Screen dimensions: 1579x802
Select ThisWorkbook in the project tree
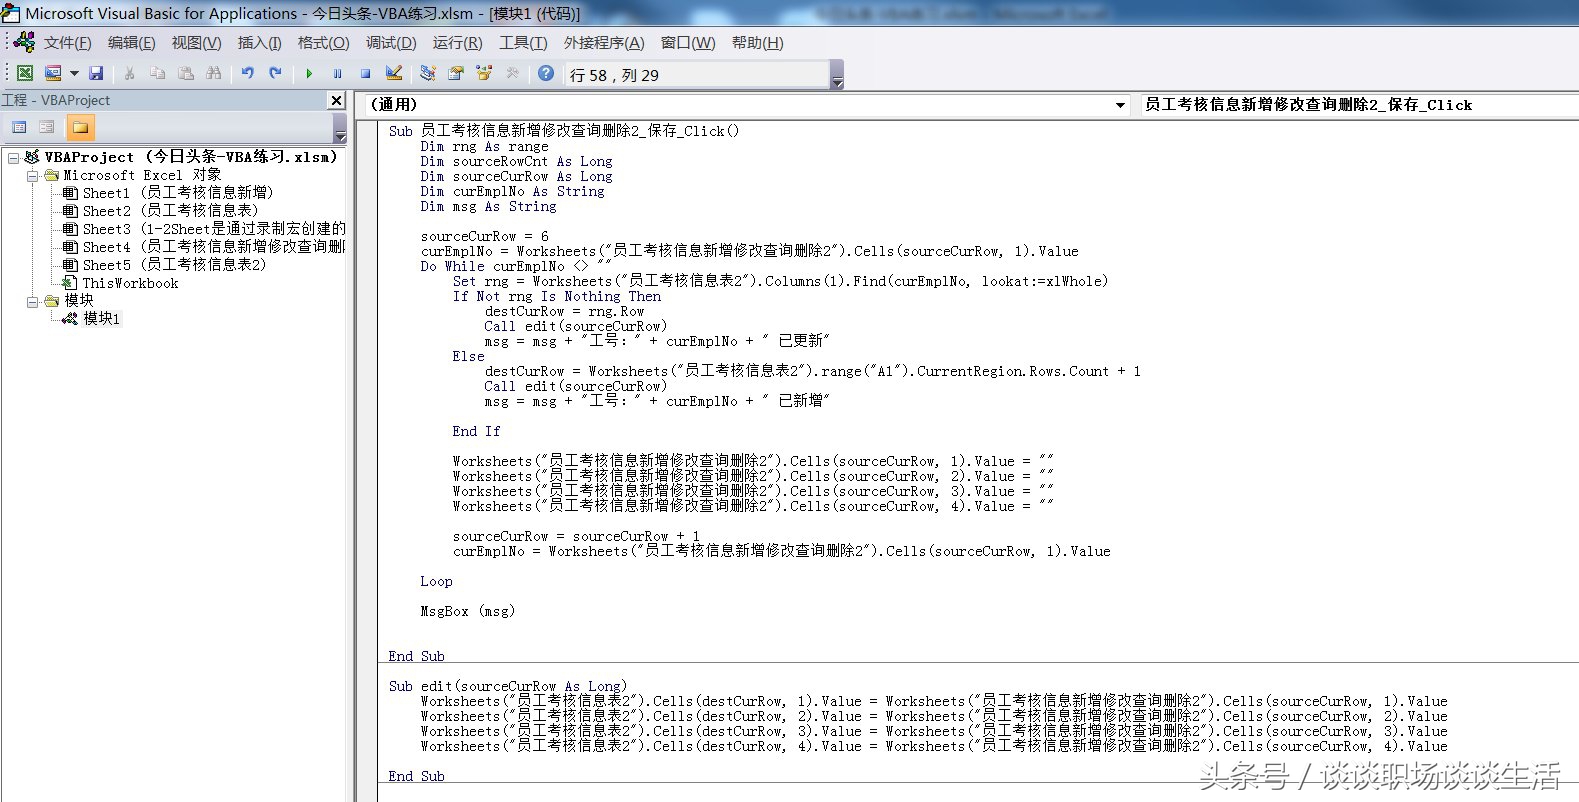130,283
